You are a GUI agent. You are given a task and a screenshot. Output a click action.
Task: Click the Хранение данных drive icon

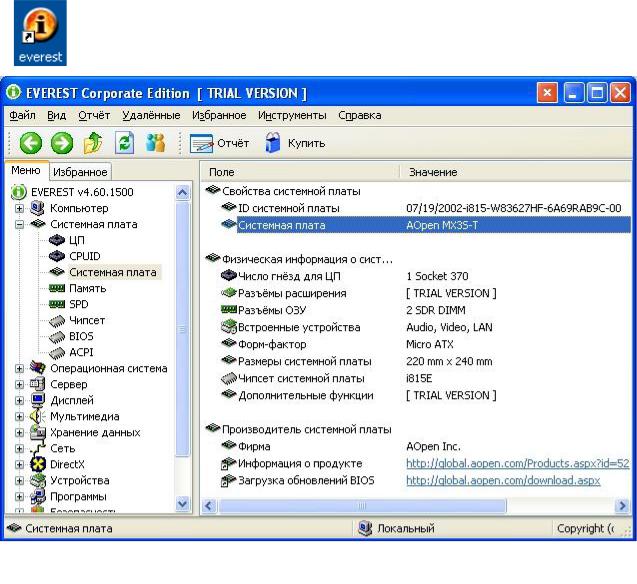(x=37, y=432)
